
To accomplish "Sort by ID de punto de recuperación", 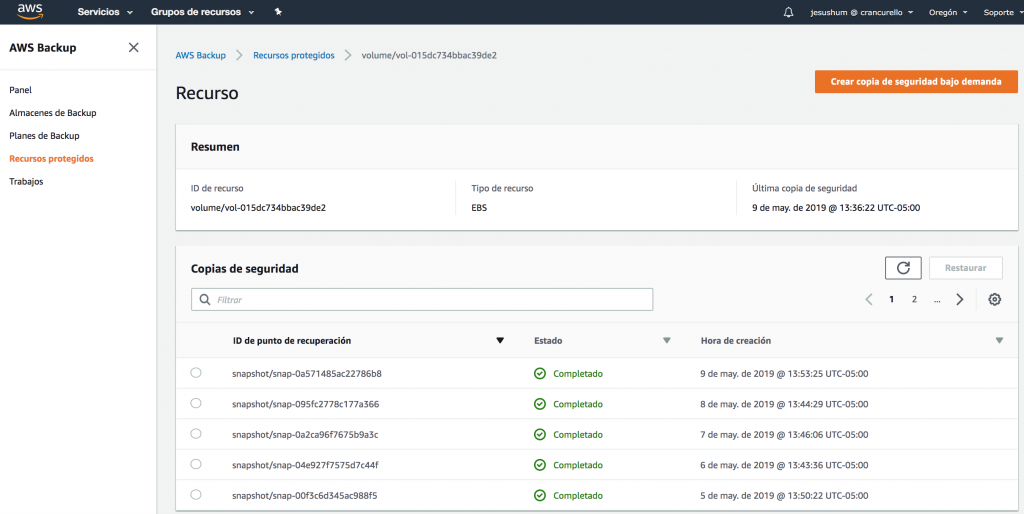I will [x=500, y=341].
